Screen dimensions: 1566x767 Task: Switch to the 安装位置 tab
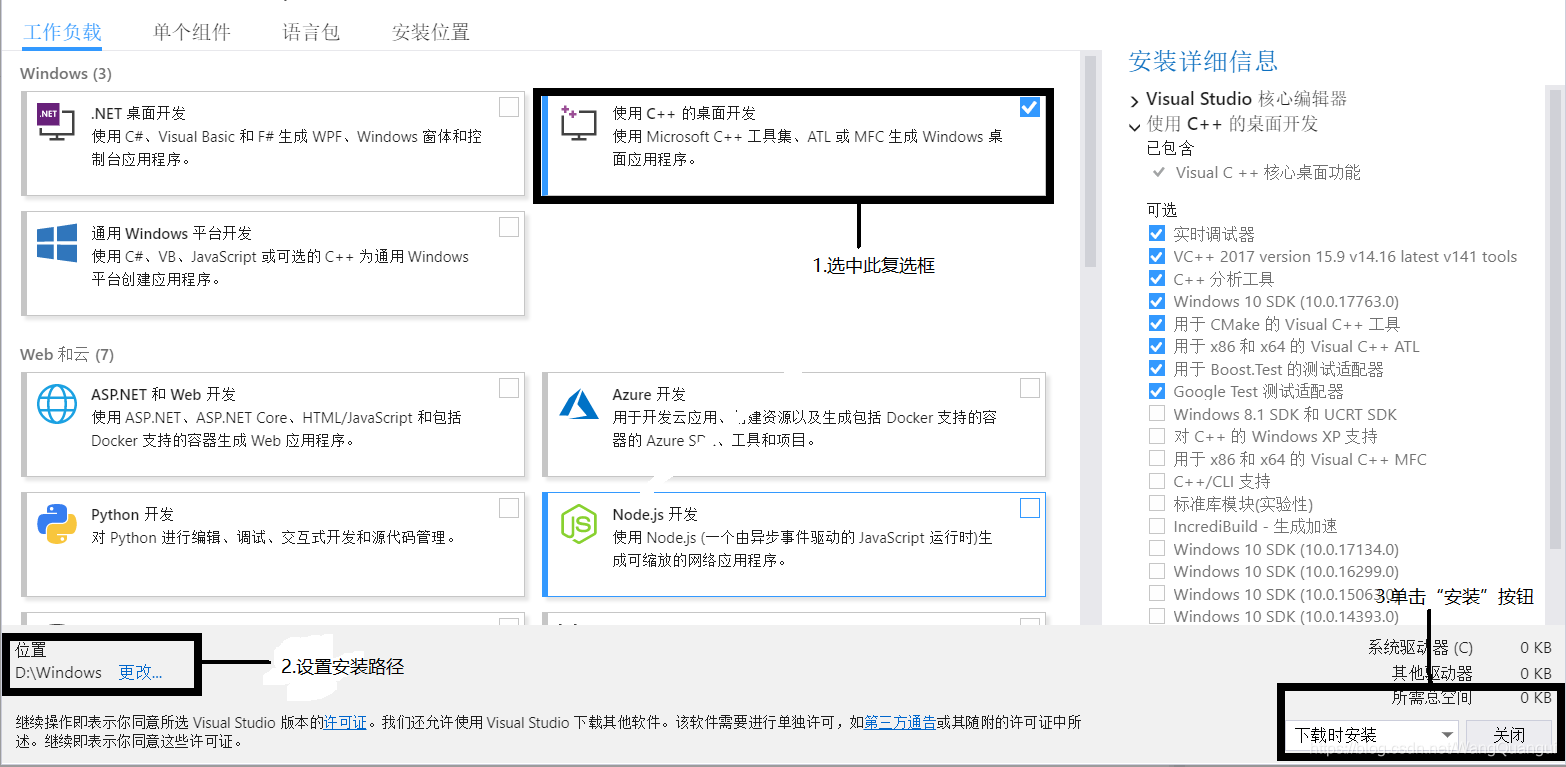click(x=431, y=32)
